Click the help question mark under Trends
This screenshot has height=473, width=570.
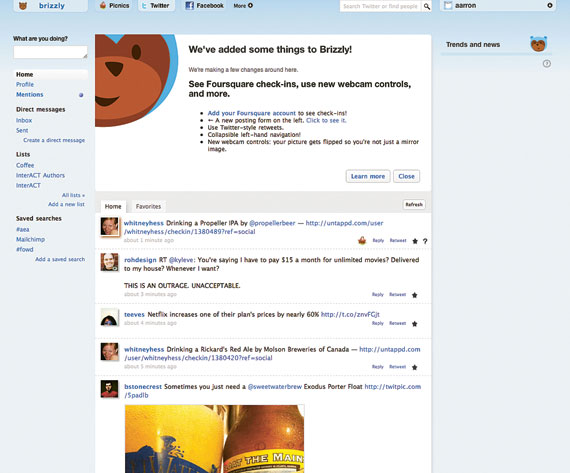(547, 64)
